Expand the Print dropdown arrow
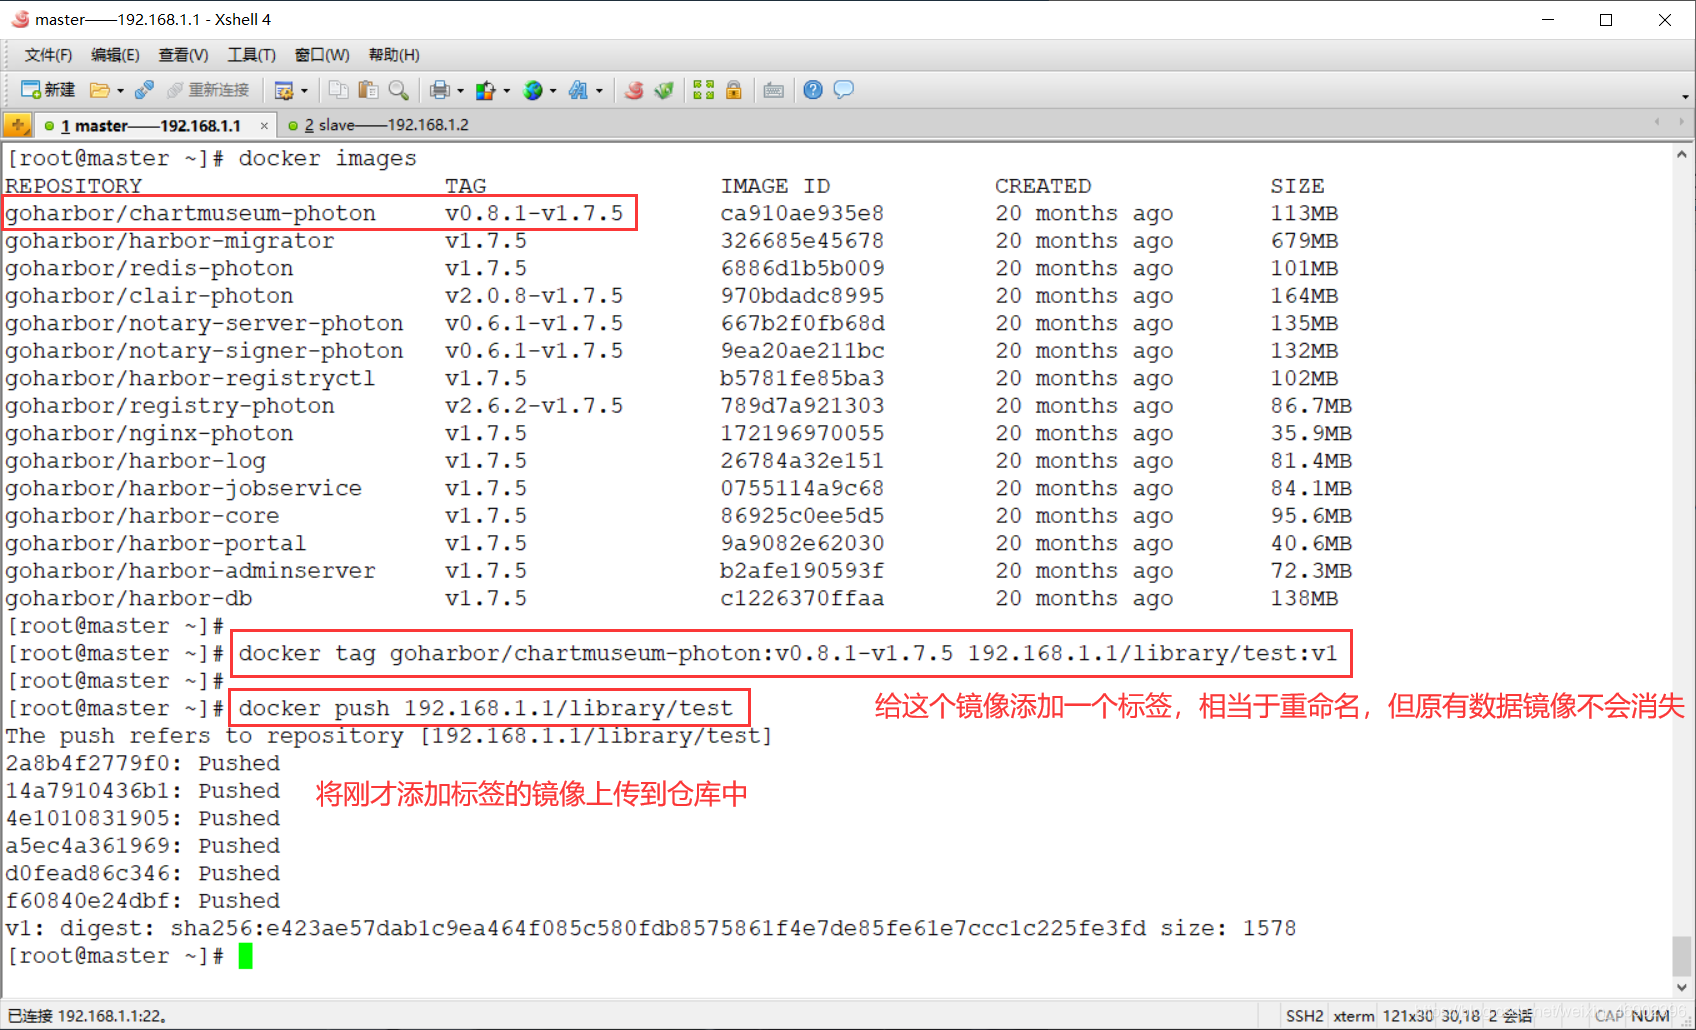Viewport: 1696px width, 1030px height. pyautogui.click(x=460, y=90)
